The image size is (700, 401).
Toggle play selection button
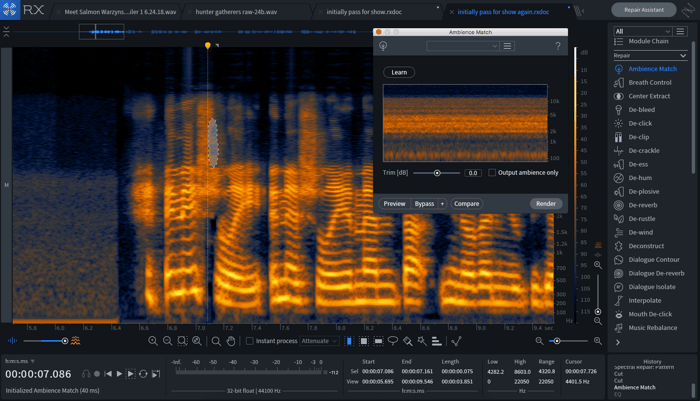[130, 374]
